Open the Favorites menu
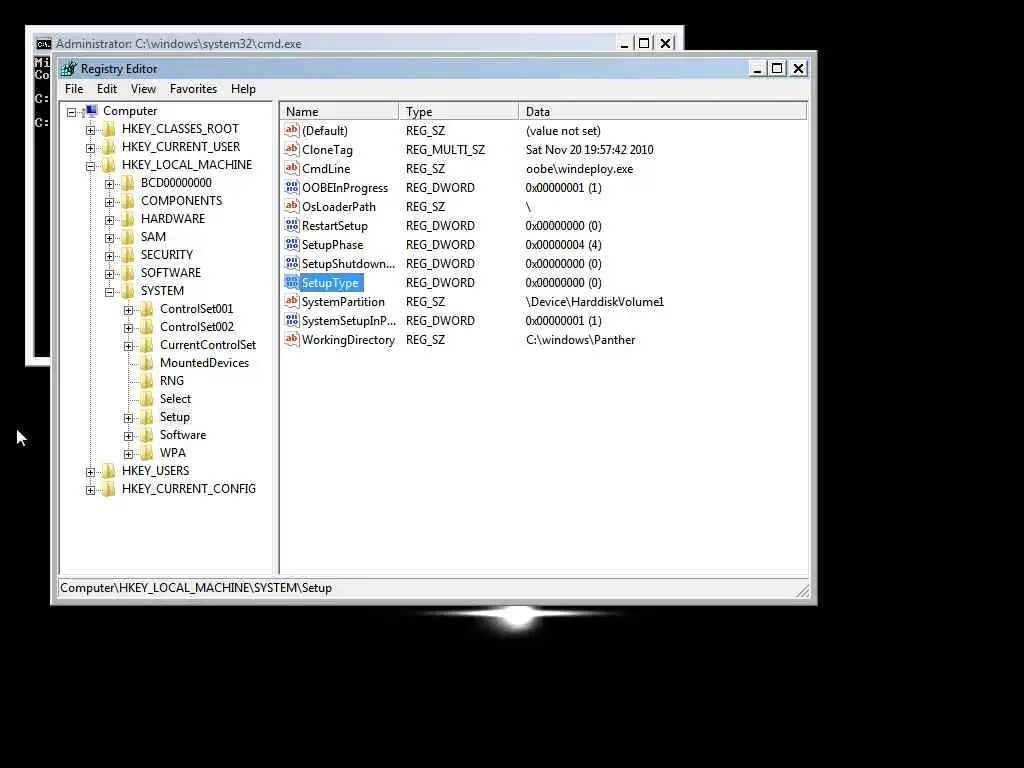Image resolution: width=1024 pixels, height=768 pixels. 193,89
